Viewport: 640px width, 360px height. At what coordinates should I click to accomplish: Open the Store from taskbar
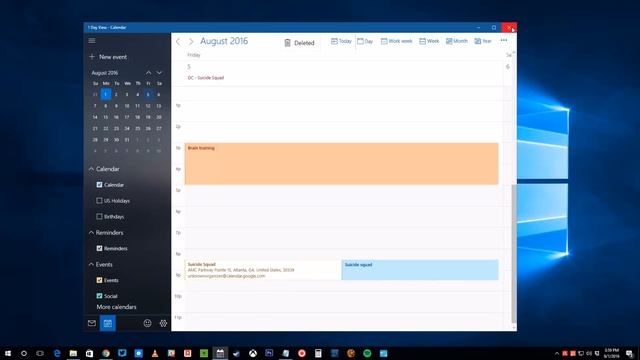89,353
